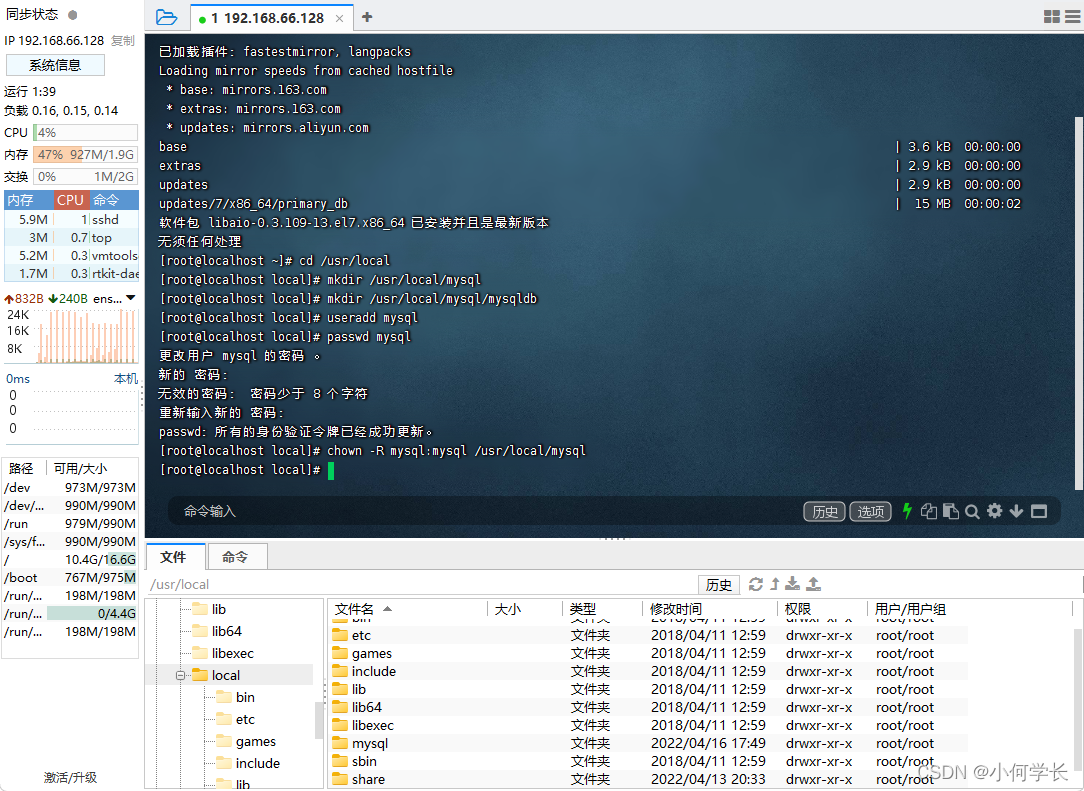
Task: Click the green lightning quick command icon
Action: coord(907,511)
